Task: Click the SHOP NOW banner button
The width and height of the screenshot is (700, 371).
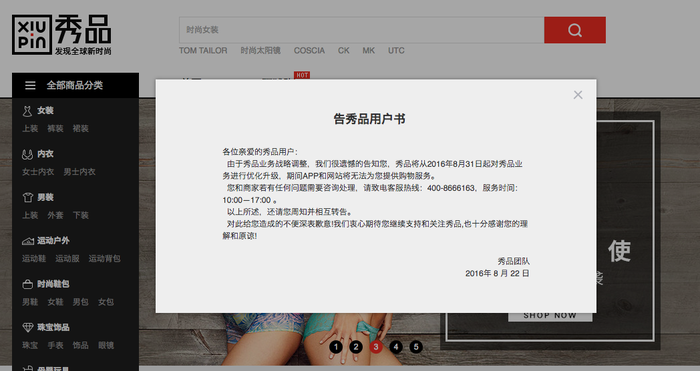Action: coord(550,316)
